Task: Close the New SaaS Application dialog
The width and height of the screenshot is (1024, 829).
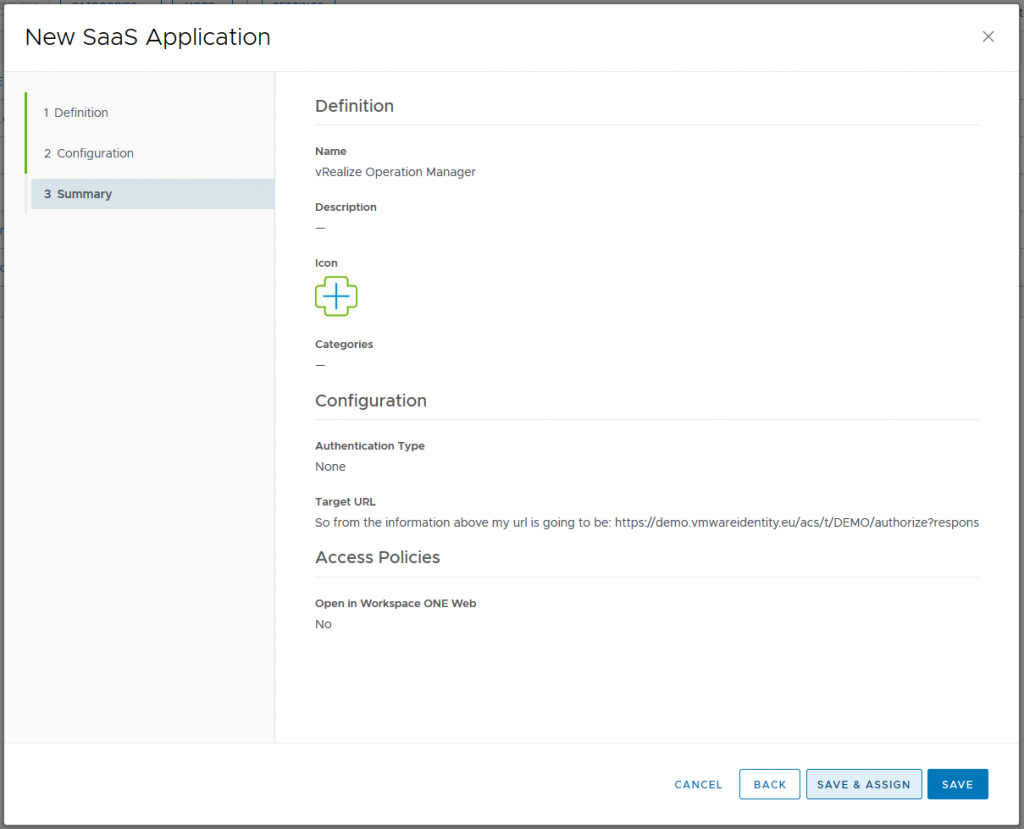Action: (x=988, y=37)
